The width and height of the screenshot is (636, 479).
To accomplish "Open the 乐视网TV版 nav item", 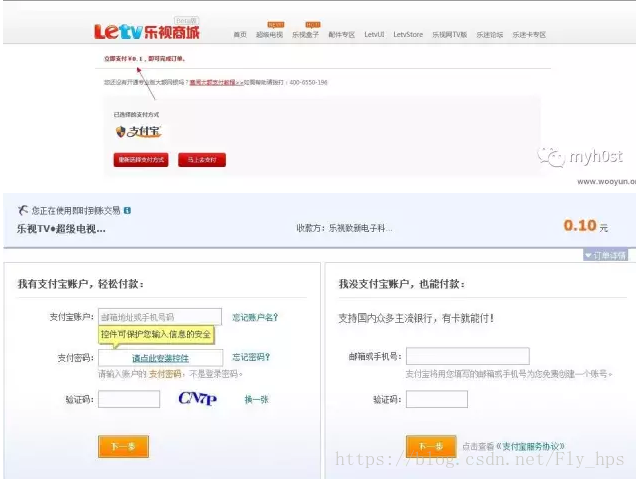I will (x=449, y=34).
